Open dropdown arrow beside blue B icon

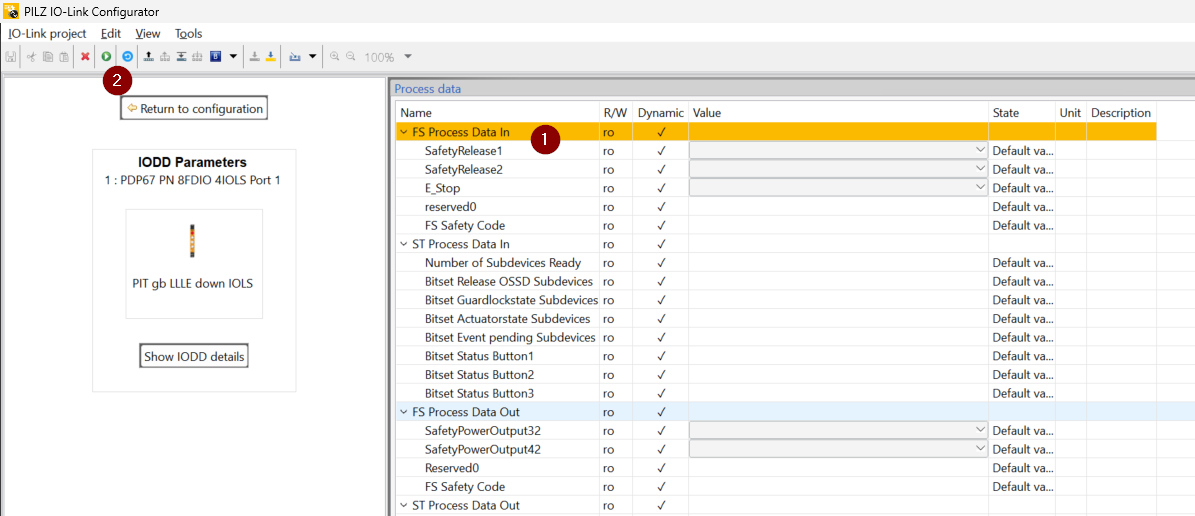click(233, 56)
